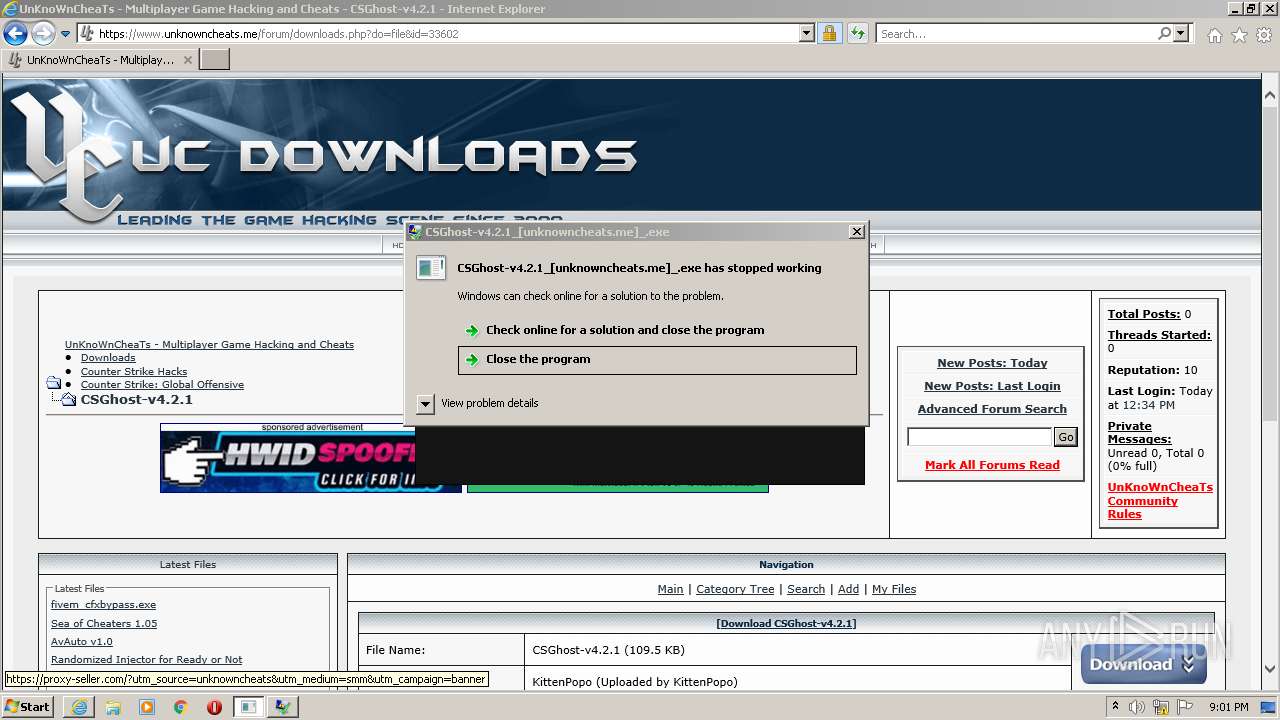Open Opera taskbar icon
1280x720 pixels.
214,707
